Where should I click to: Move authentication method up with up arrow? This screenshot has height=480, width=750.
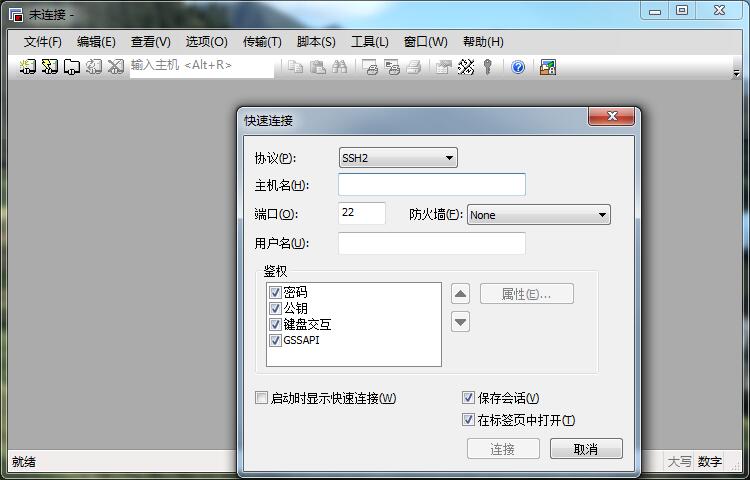point(460,294)
